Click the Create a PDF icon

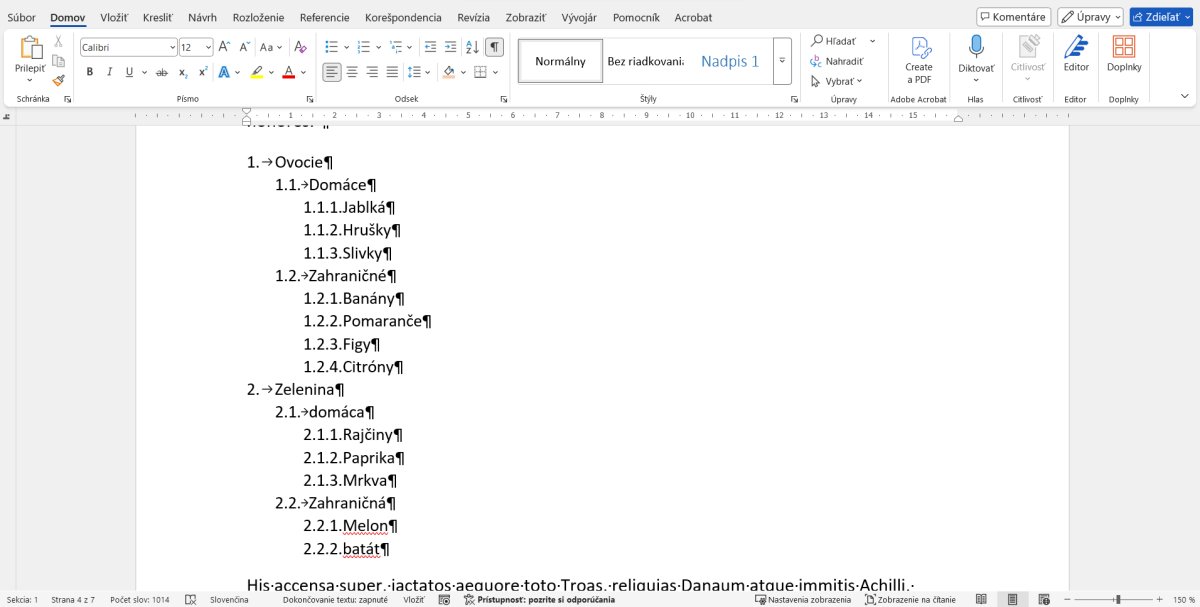[918, 59]
